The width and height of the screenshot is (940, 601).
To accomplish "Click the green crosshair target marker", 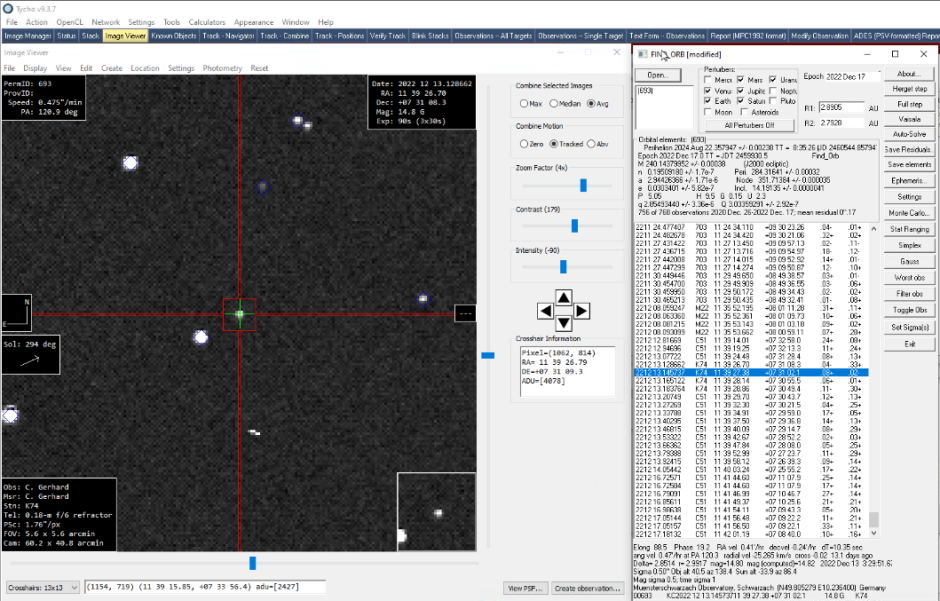I will (240, 314).
